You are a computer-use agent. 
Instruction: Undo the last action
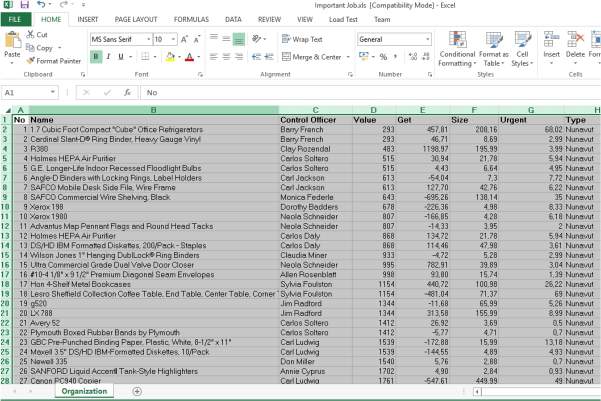coord(41,5)
